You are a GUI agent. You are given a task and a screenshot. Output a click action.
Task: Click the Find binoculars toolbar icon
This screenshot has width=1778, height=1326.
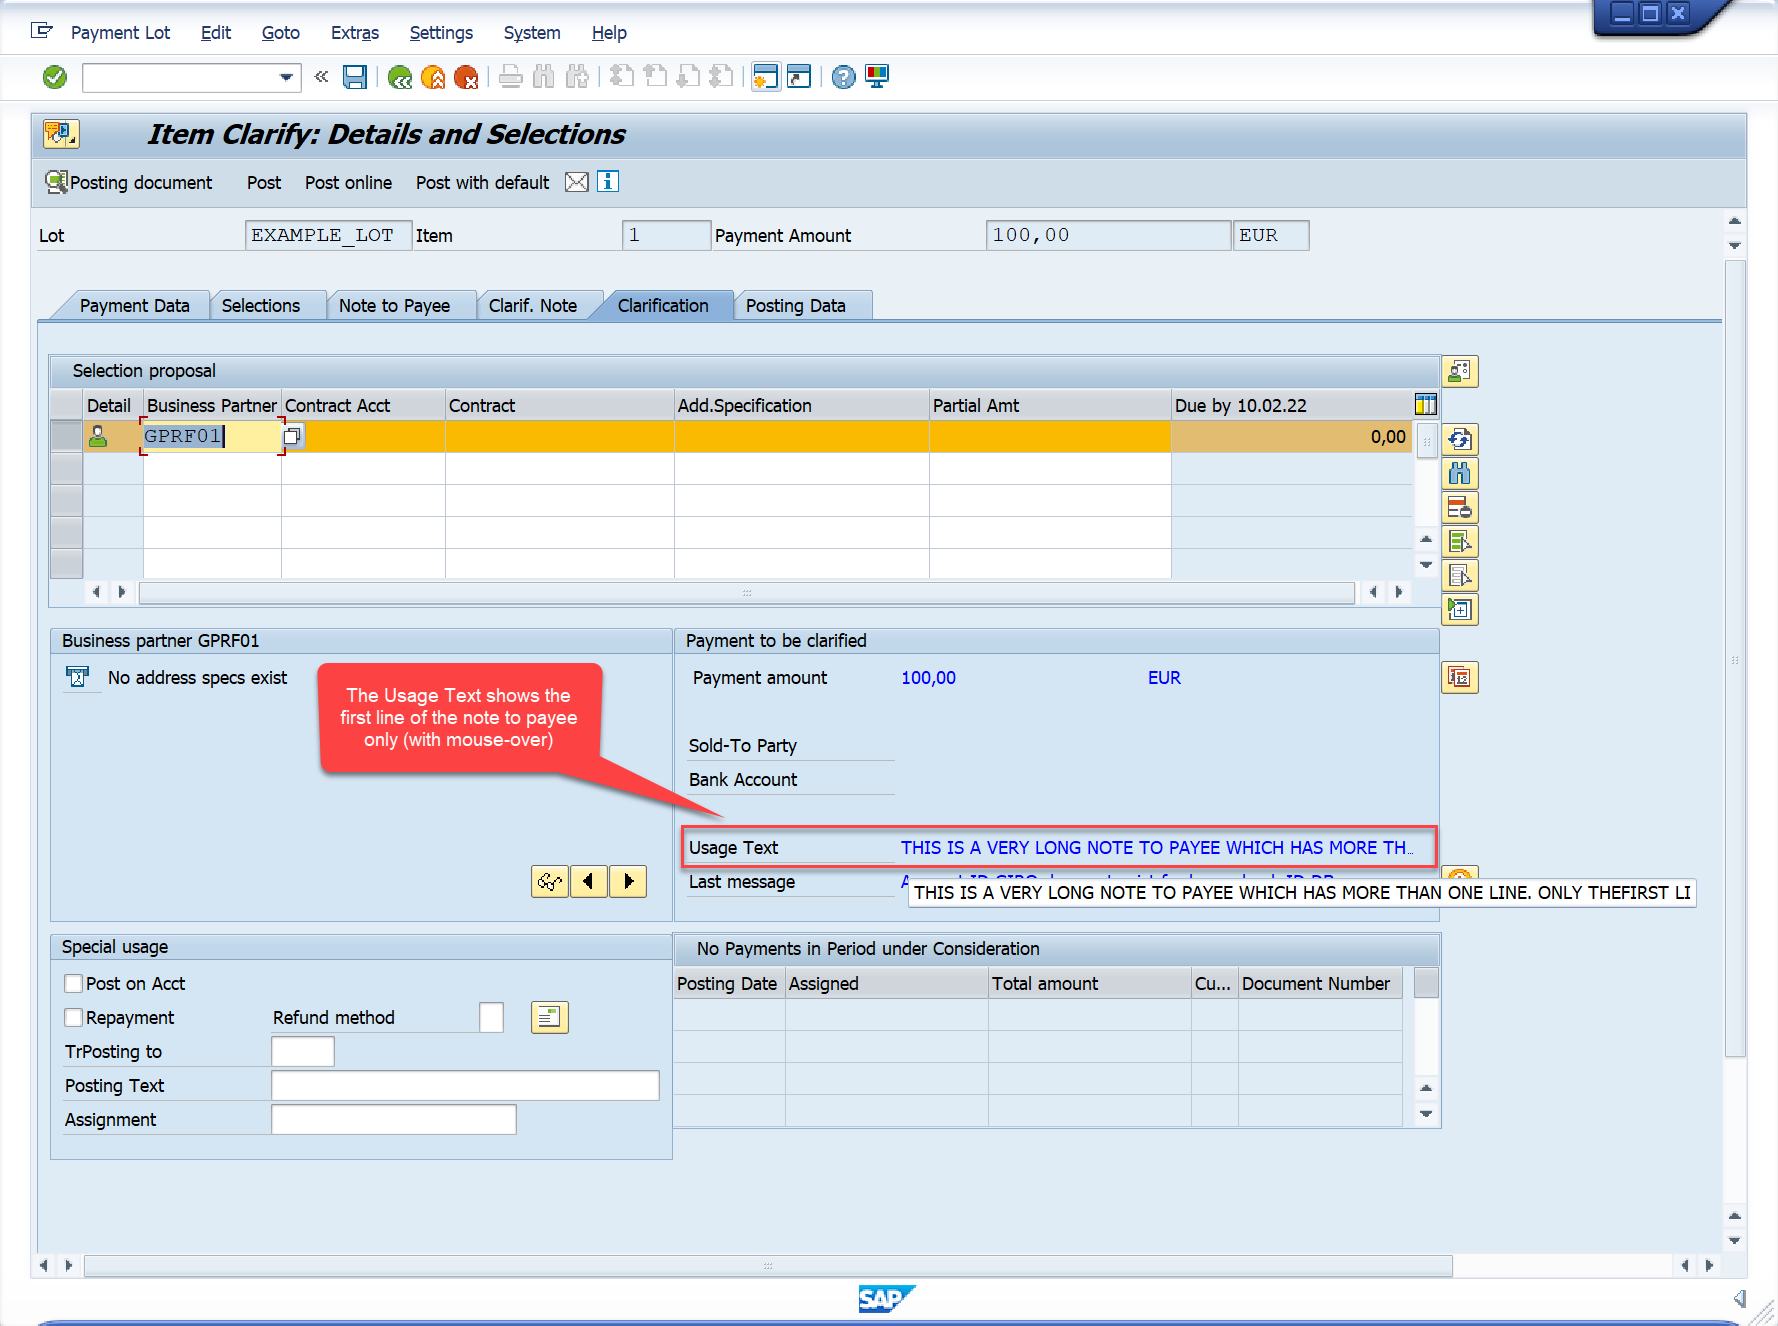click(x=544, y=77)
